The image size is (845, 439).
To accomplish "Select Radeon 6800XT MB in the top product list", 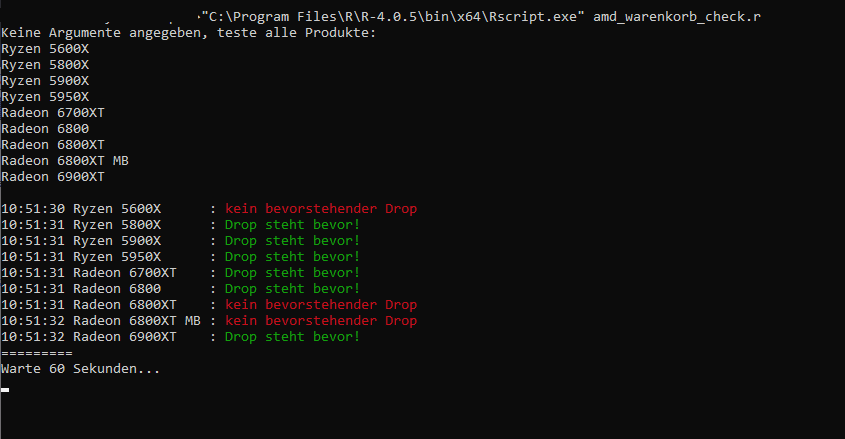I will pos(65,161).
